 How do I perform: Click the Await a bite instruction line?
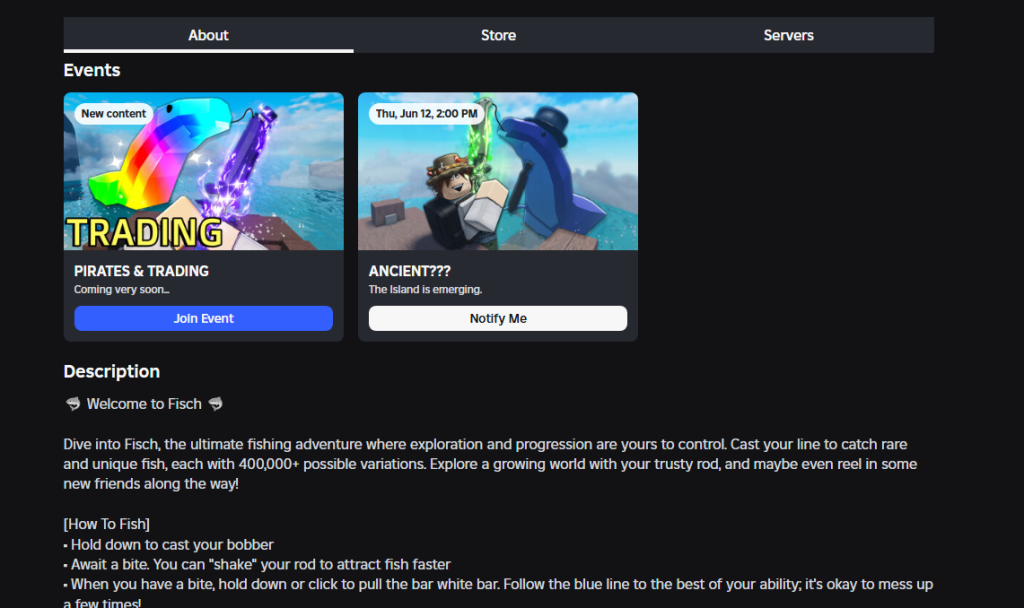tap(257, 564)
